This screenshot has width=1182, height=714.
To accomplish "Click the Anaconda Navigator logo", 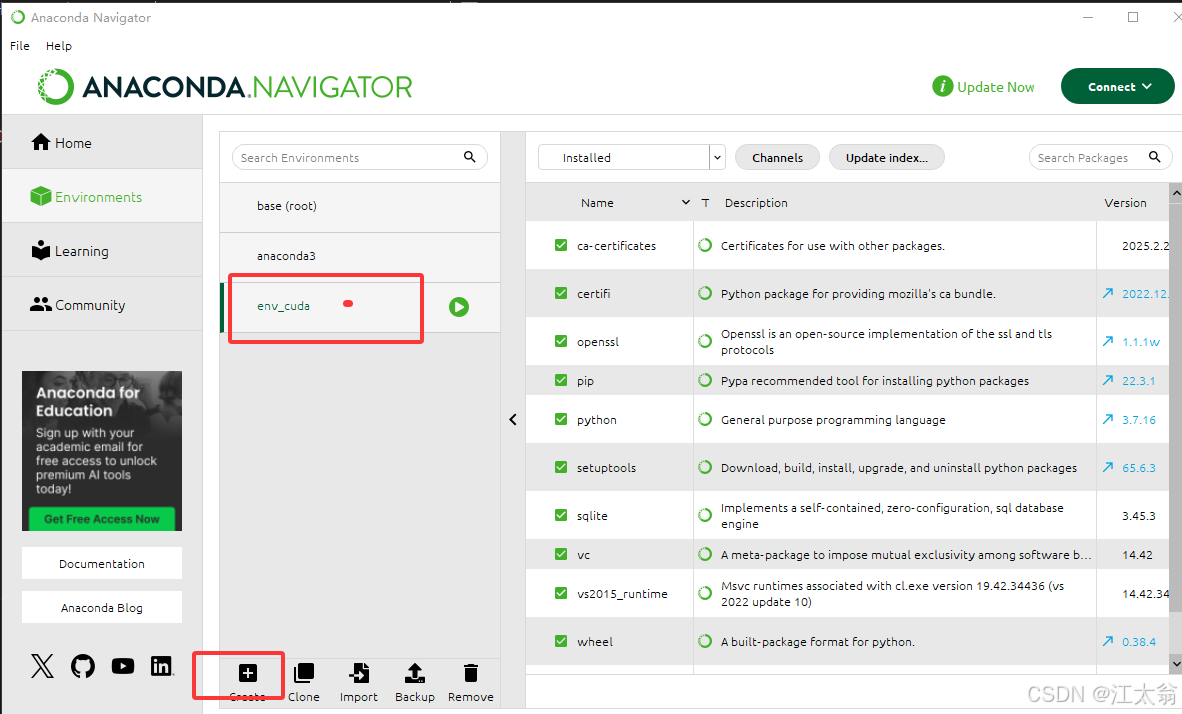I will (225, 87).
